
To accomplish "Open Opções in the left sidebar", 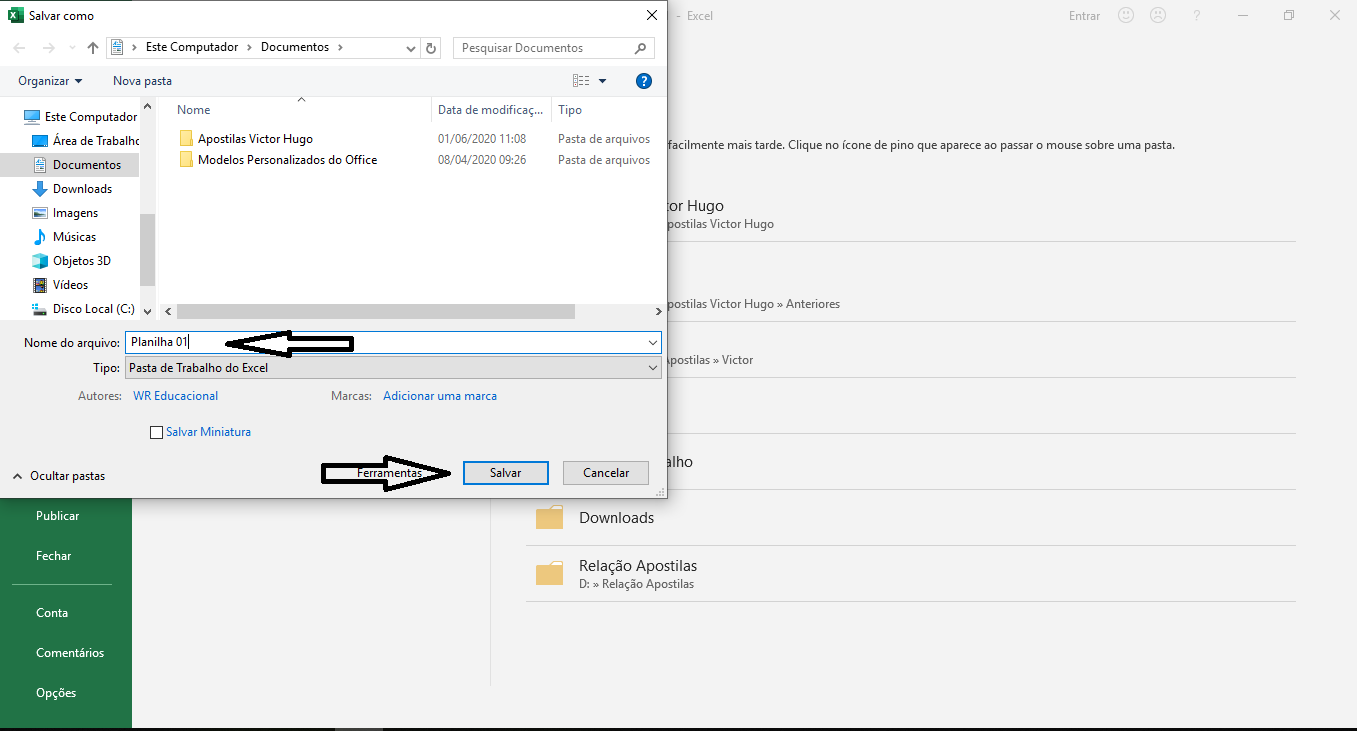I will (56, 693).
